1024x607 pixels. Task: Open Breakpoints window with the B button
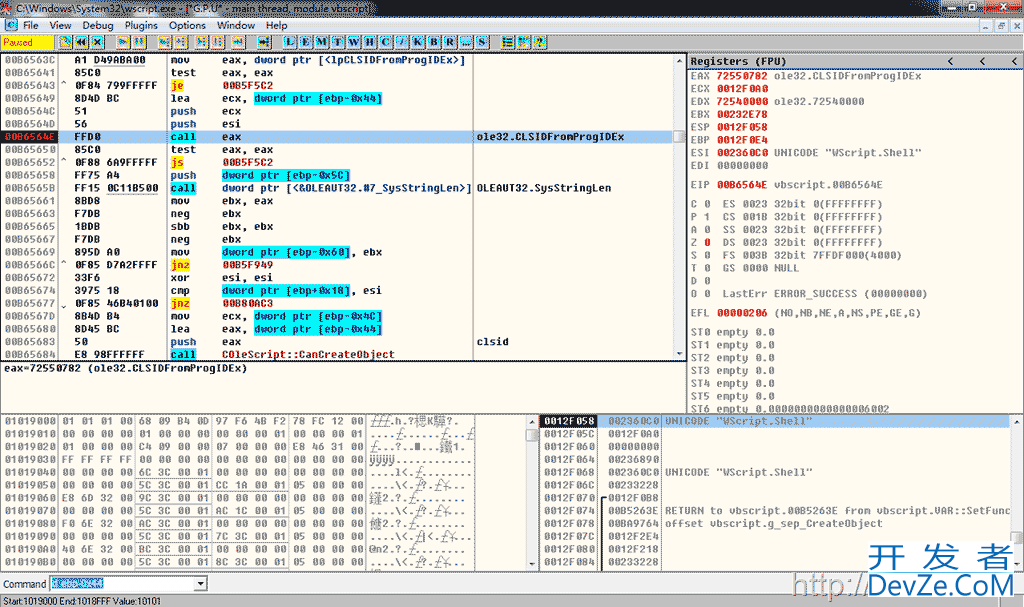click(434, 42)
